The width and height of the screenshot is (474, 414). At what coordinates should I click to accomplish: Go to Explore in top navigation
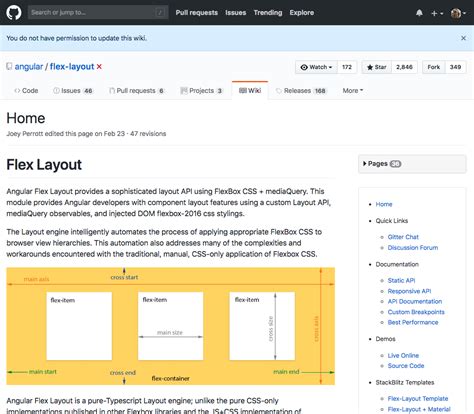pyautogui.click(x=302, y=13)
